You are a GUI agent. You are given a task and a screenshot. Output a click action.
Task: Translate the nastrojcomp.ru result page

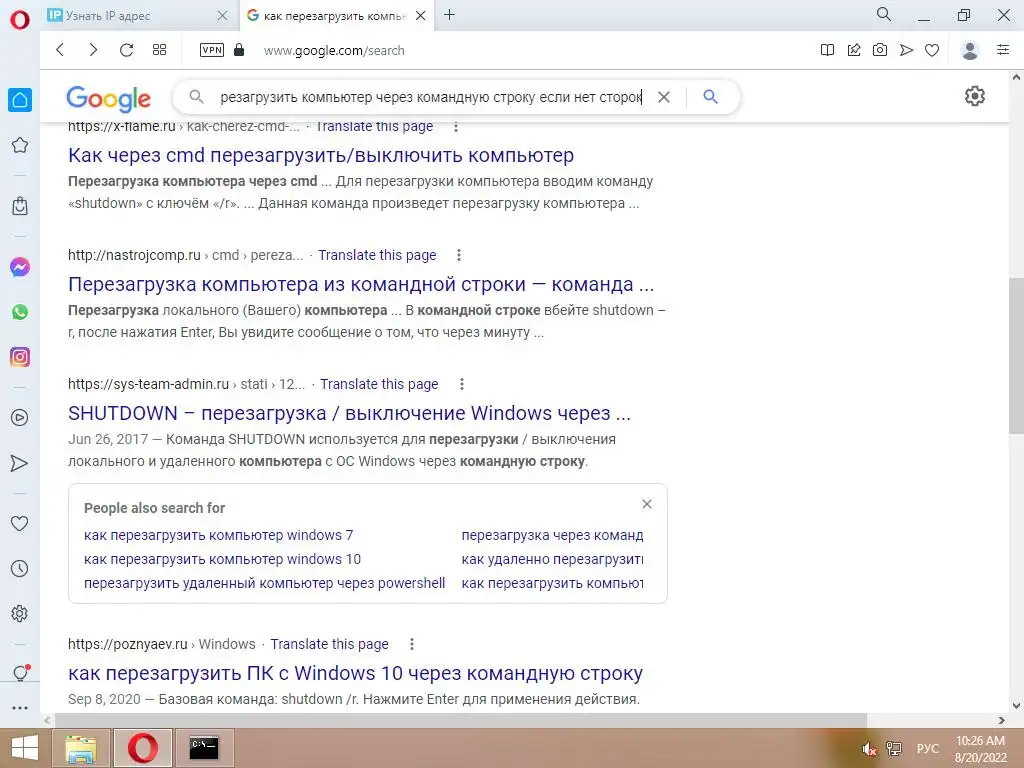tap(377, 255)
